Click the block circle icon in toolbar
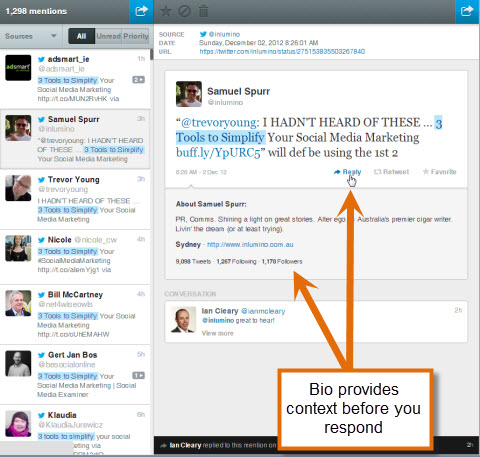Viewport: 480px width, 457px height. (x=184, y=11)
